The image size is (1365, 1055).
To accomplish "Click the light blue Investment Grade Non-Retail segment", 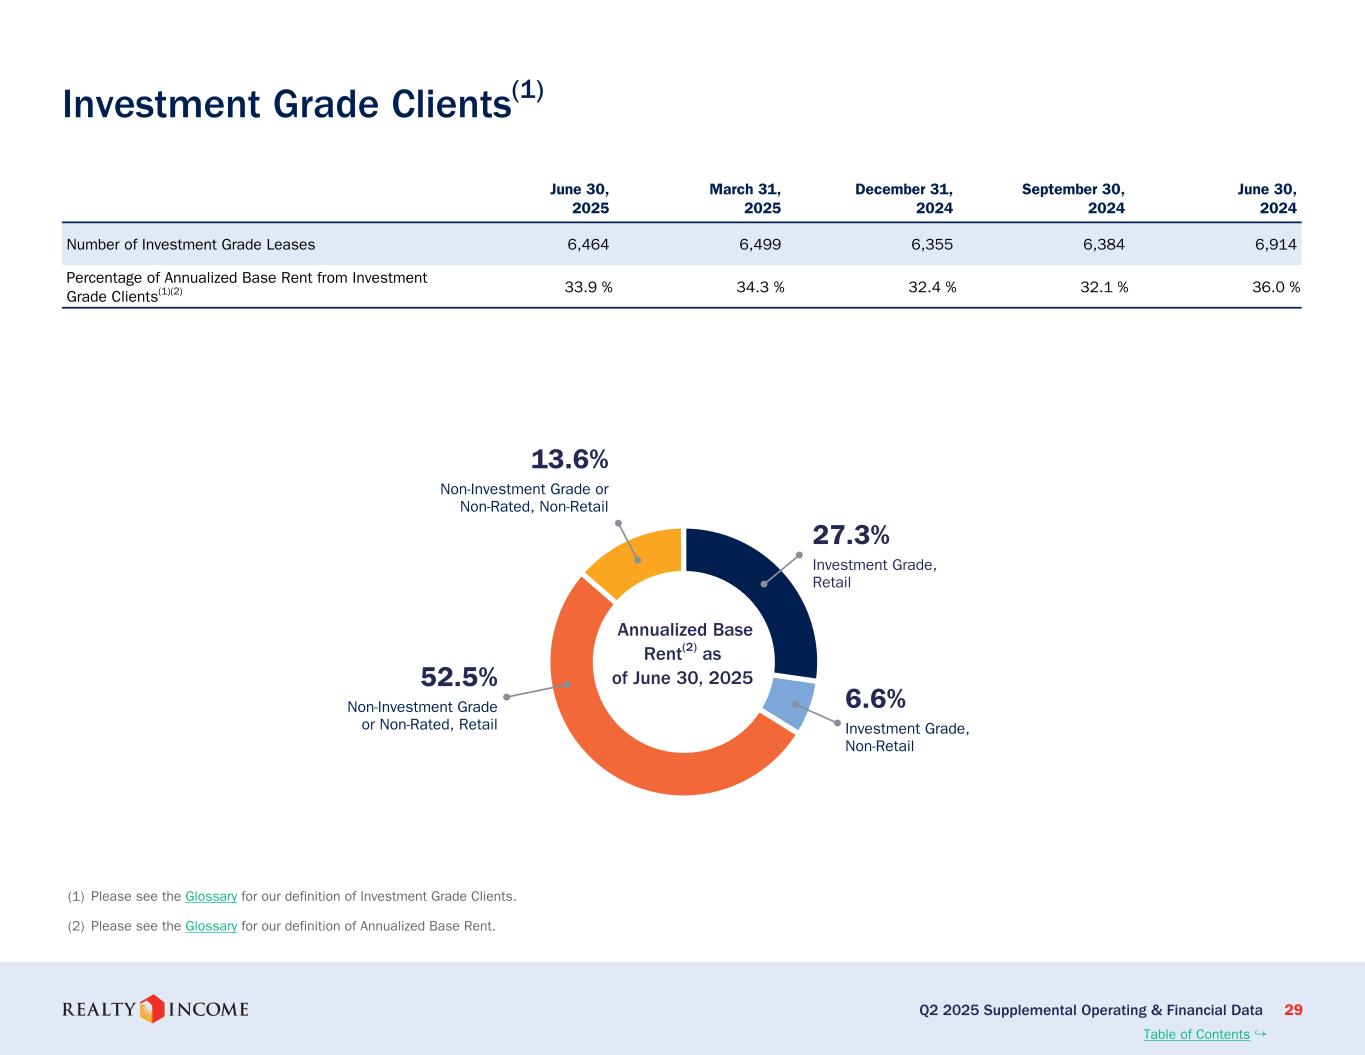I will tap(790, 703).
